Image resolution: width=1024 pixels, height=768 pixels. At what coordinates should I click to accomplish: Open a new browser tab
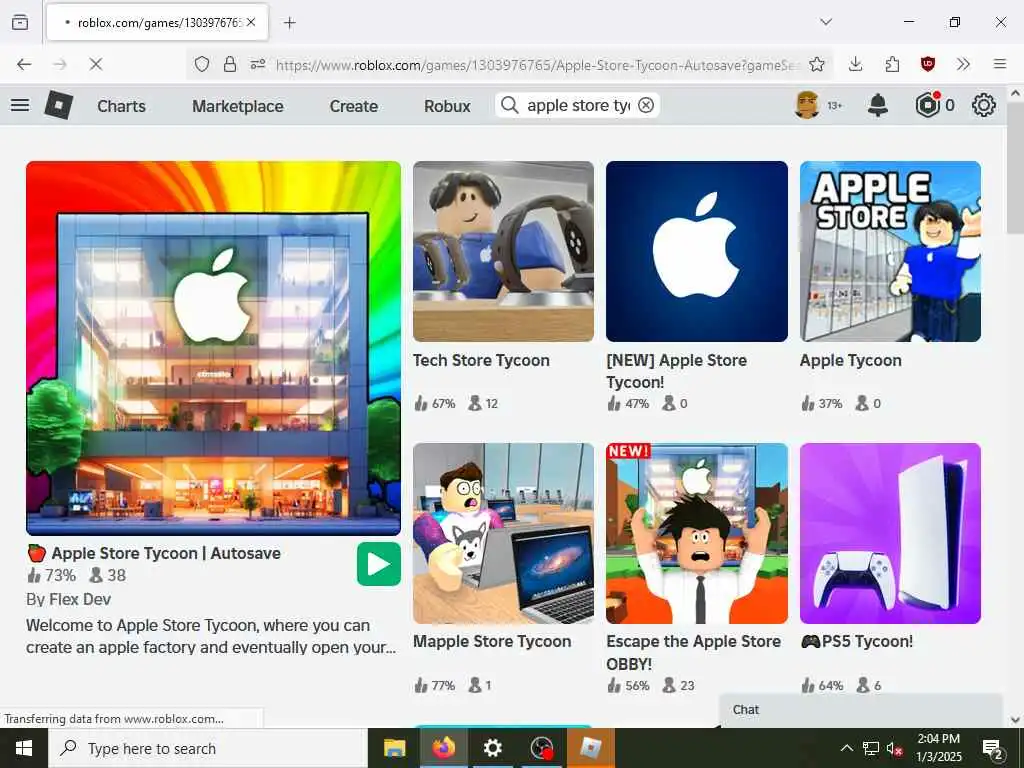(290, 23)
